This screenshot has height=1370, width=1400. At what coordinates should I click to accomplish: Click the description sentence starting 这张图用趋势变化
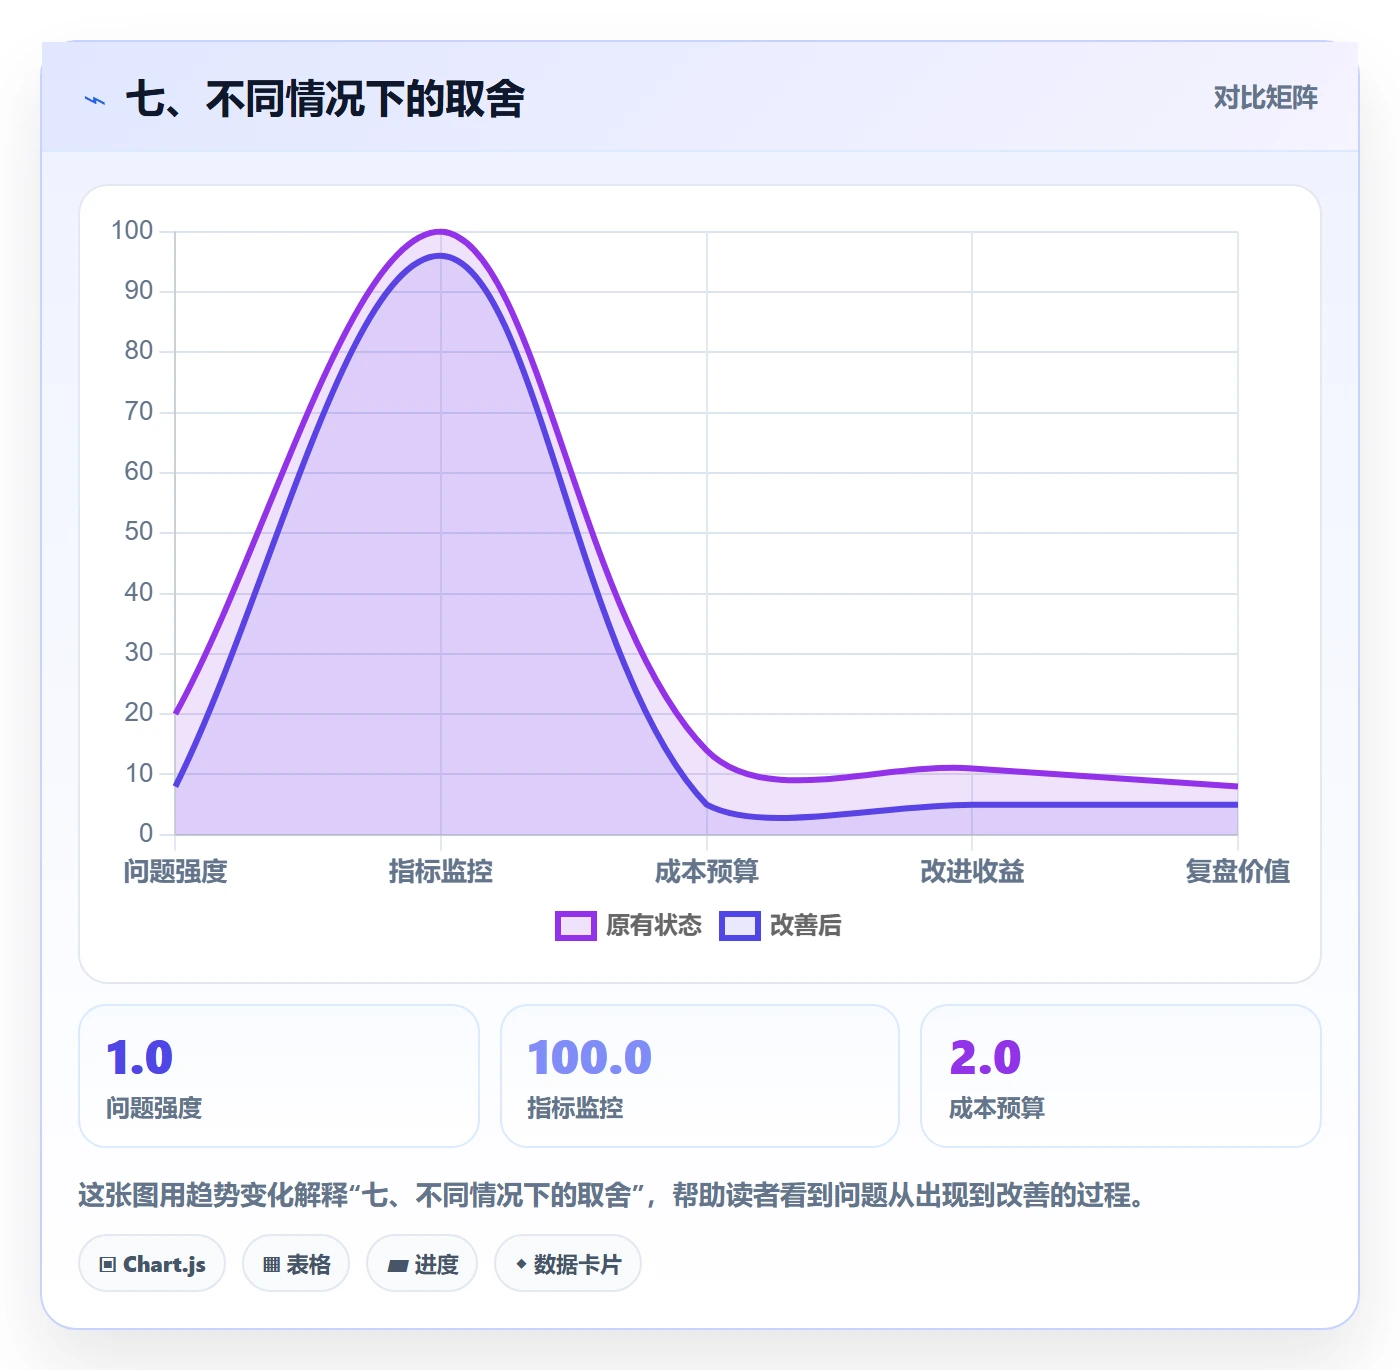(x=612, y=1195)
